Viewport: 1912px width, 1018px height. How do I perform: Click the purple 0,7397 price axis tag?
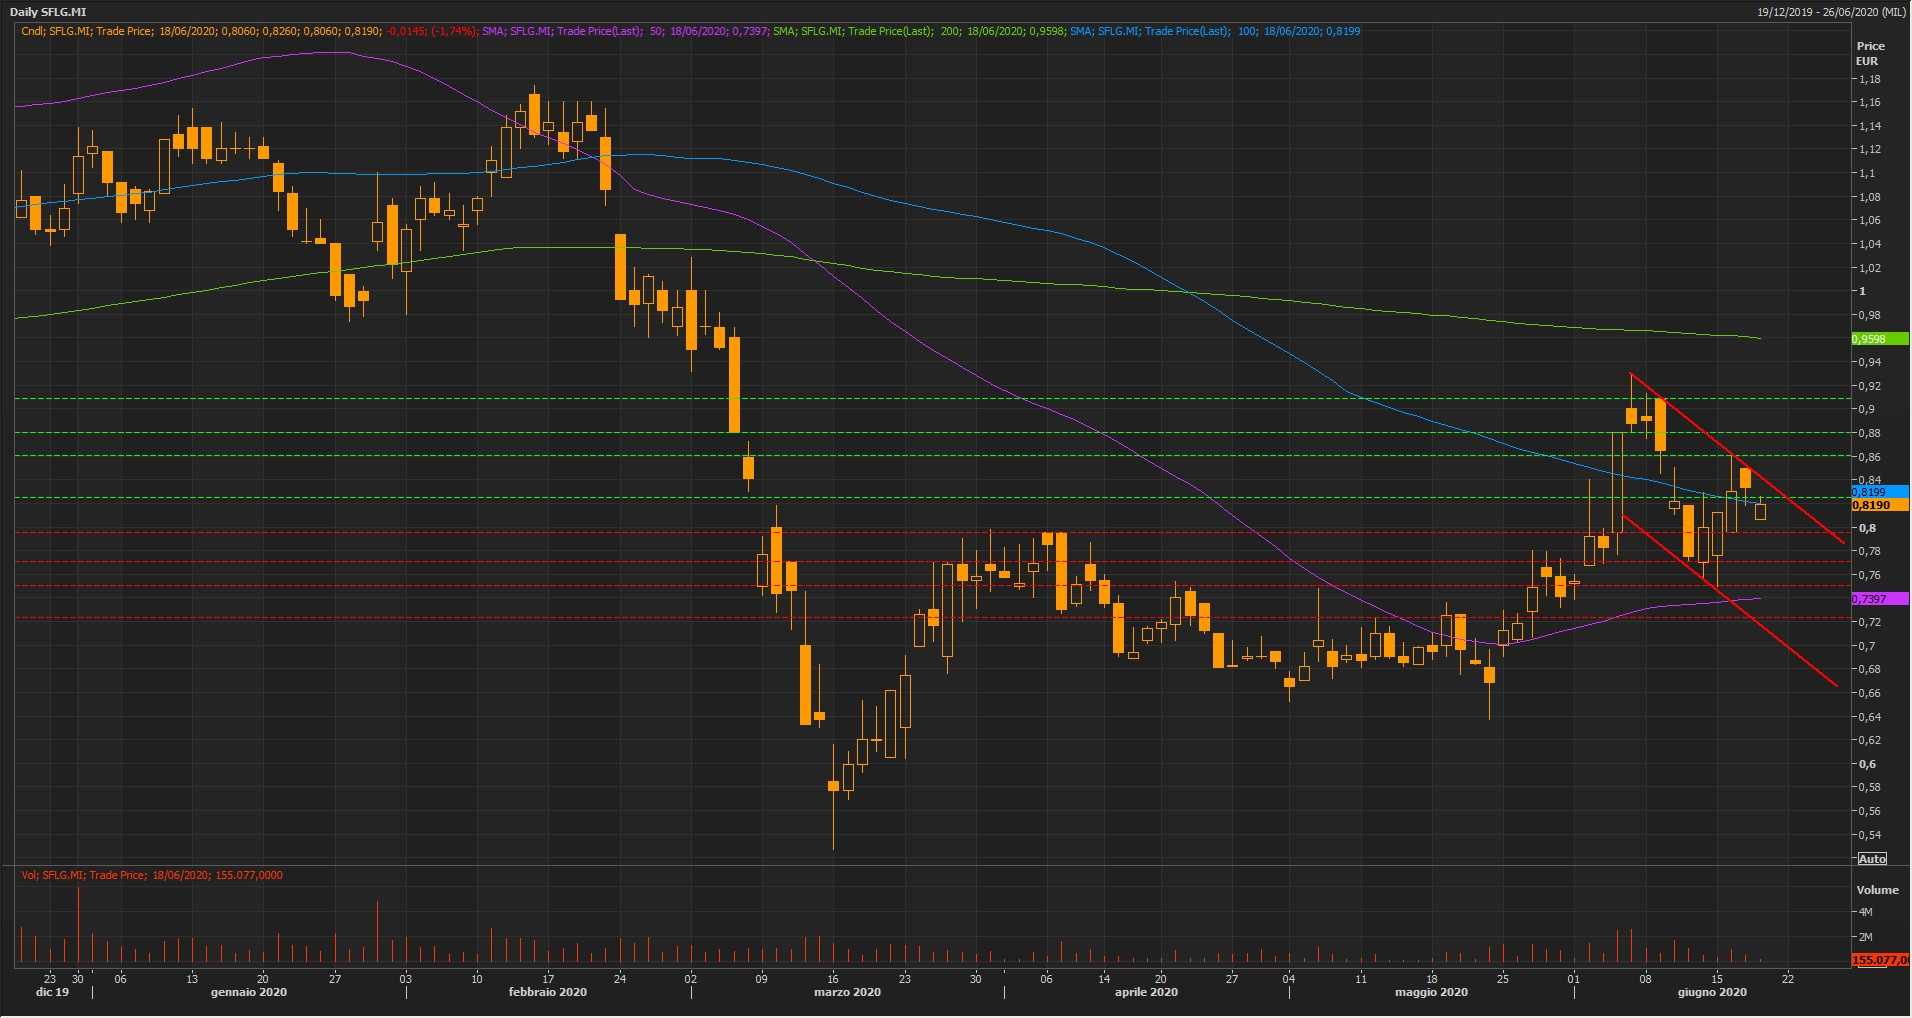1879,599
